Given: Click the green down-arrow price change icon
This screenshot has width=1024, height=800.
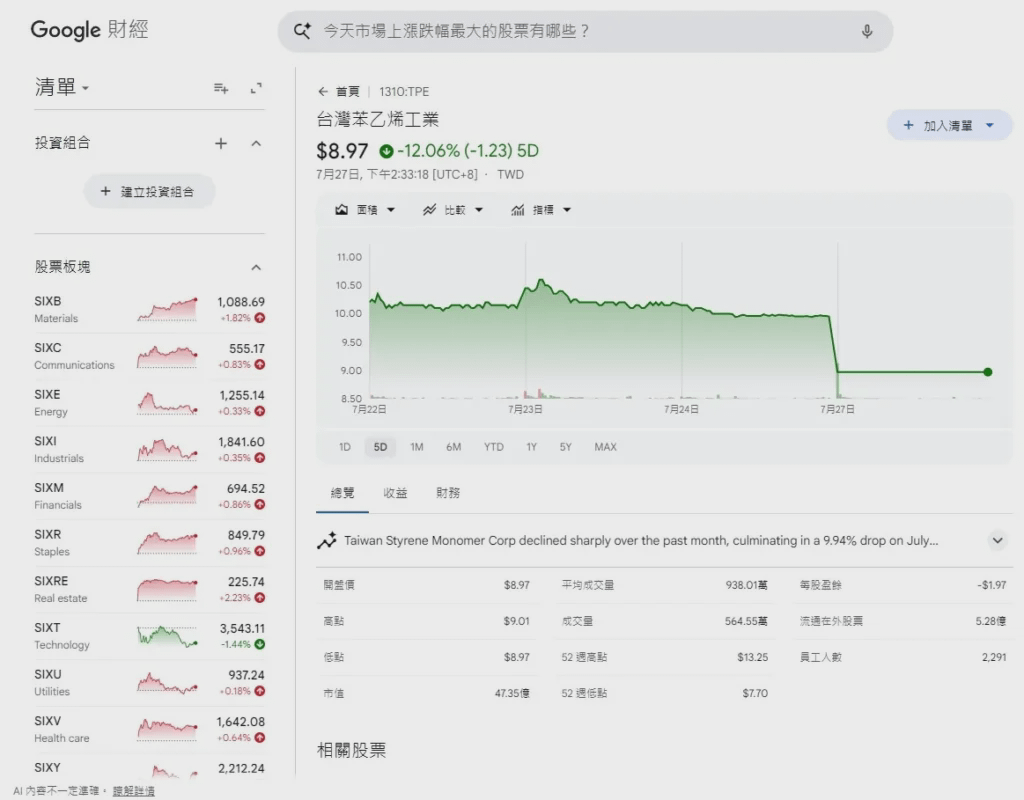Looking at the screenshot, I should (x=386, y=152).
